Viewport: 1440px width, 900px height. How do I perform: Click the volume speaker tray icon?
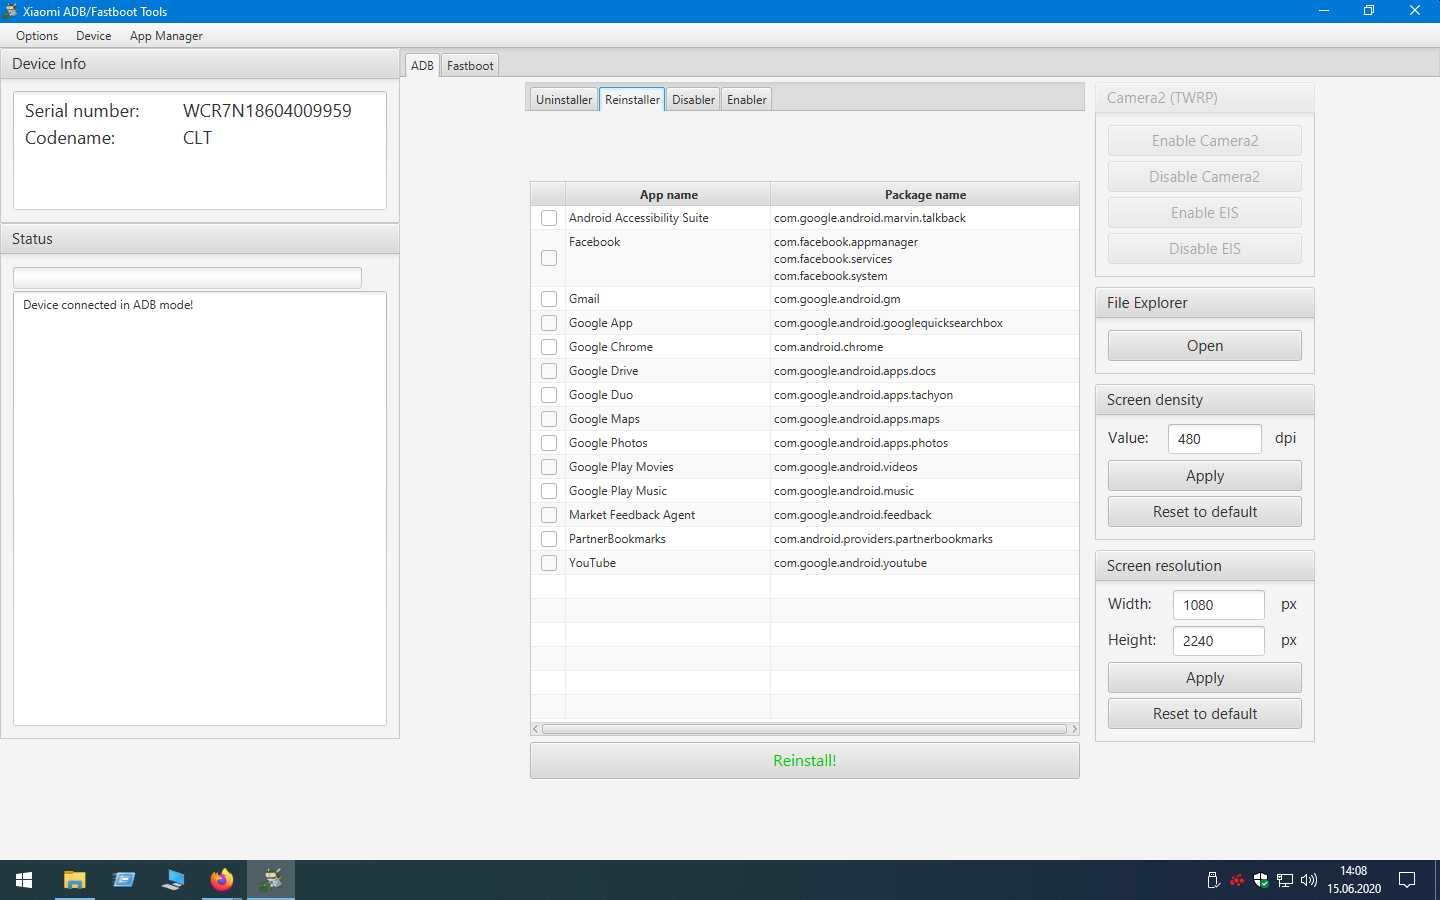click(x=1309, y=880)
